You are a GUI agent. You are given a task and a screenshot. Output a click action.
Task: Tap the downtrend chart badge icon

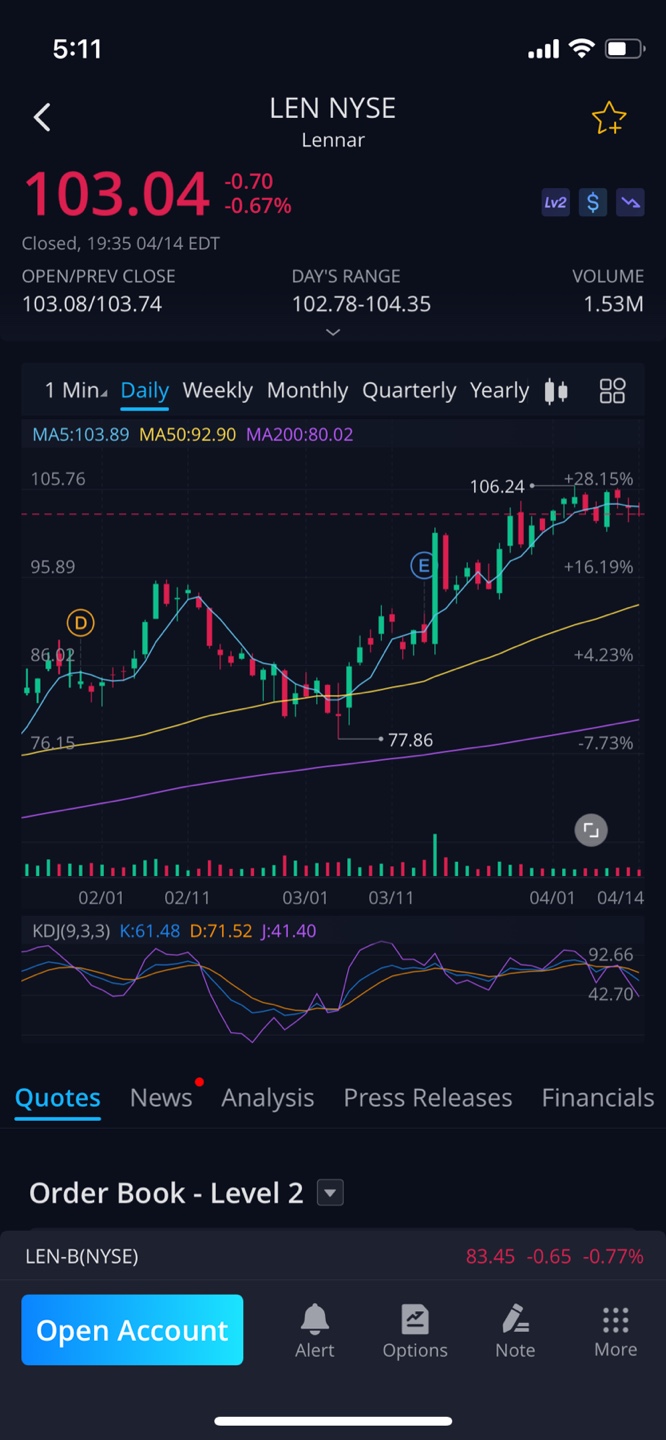(x=630, y=203)
